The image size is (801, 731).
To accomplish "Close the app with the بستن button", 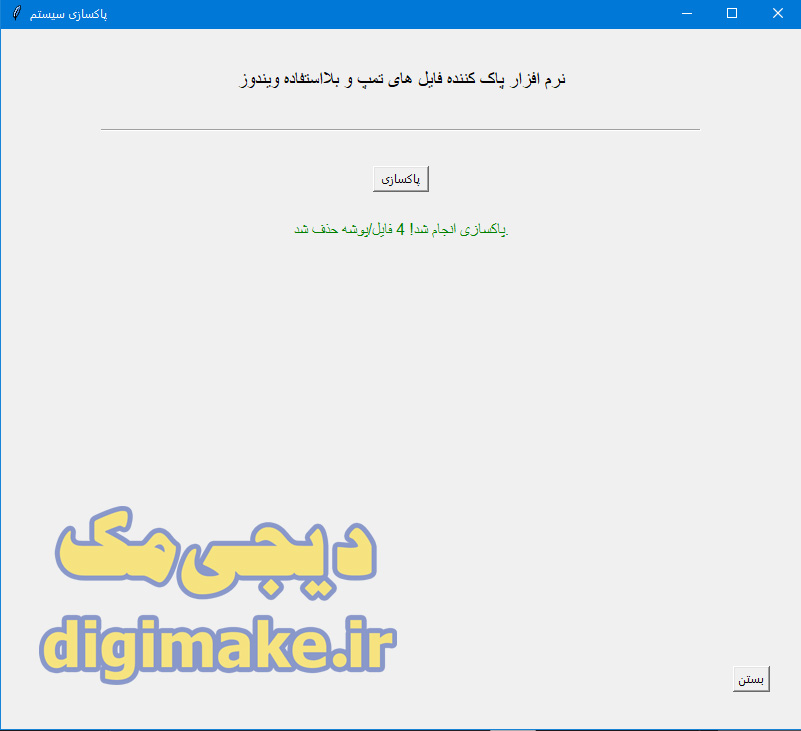I will pos(751,679).
